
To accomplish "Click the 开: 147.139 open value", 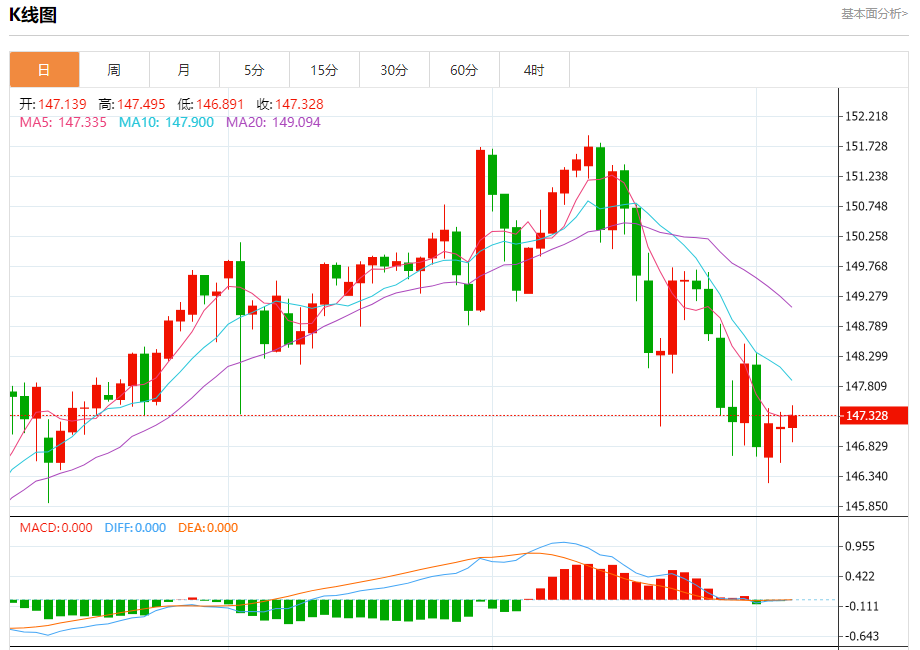I will click(x=53, y=104).
